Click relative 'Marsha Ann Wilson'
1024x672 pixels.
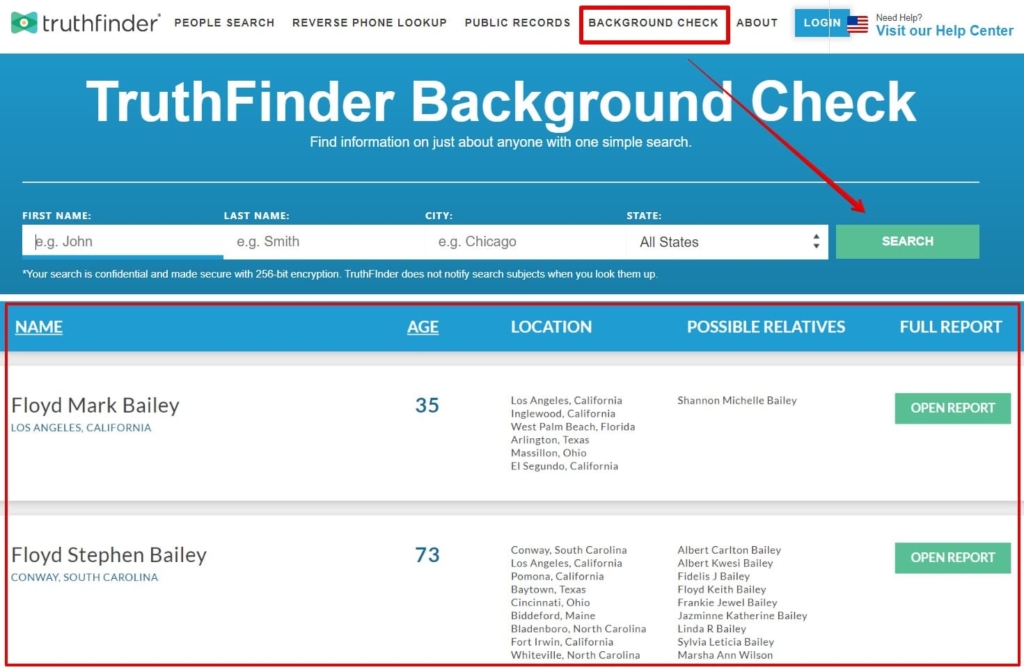point(725,655)
